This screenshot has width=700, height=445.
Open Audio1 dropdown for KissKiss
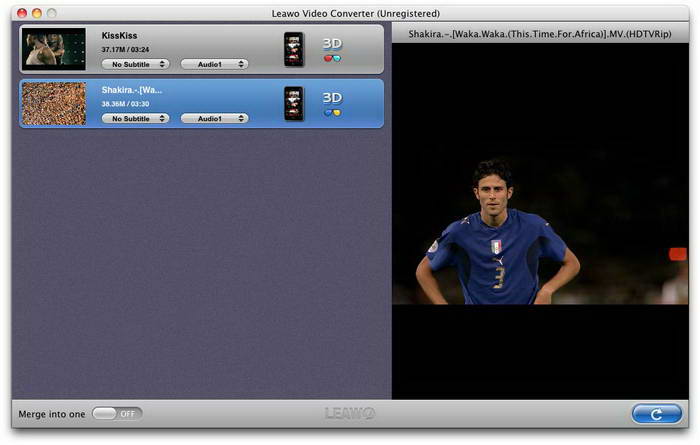[214, 64]
